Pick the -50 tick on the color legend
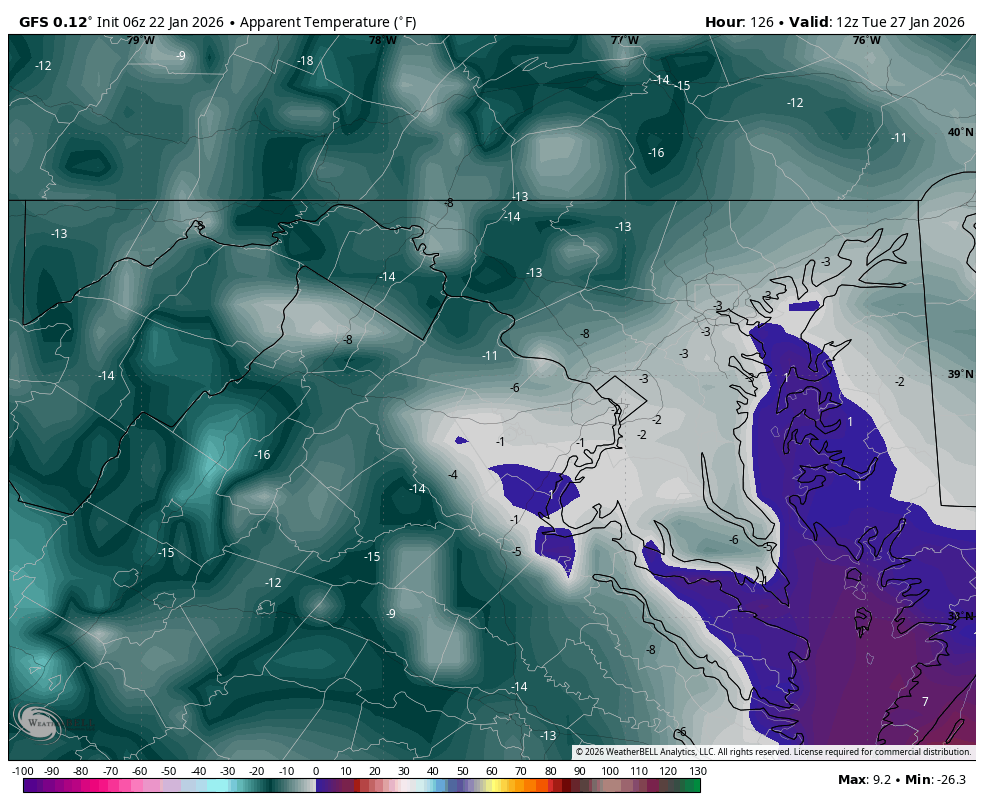The height and width of the screenshot is (808, 984). pos(169,771)
